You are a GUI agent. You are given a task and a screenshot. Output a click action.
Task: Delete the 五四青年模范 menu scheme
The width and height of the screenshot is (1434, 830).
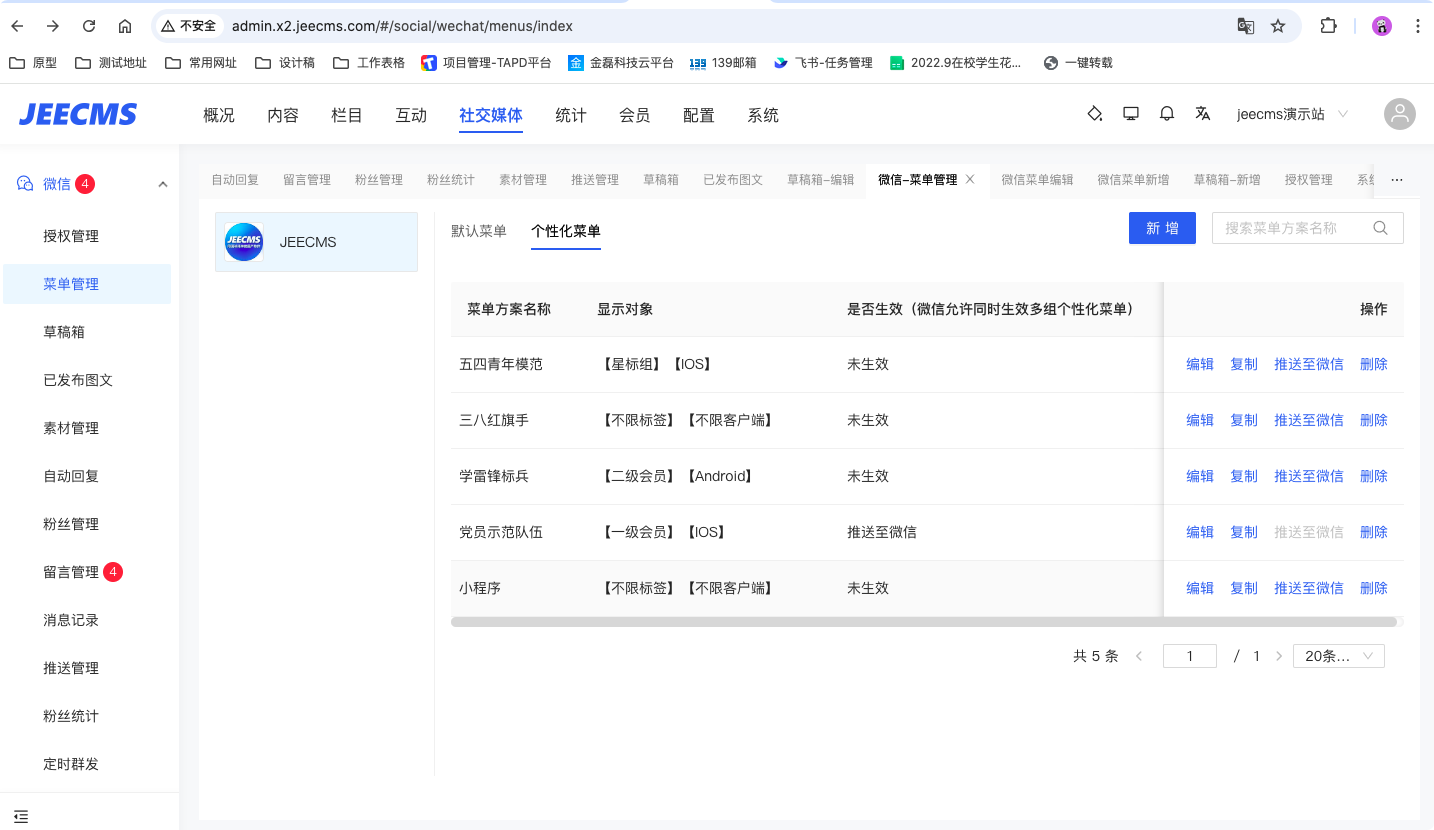pyautogui.click(x=1373, y=364)
